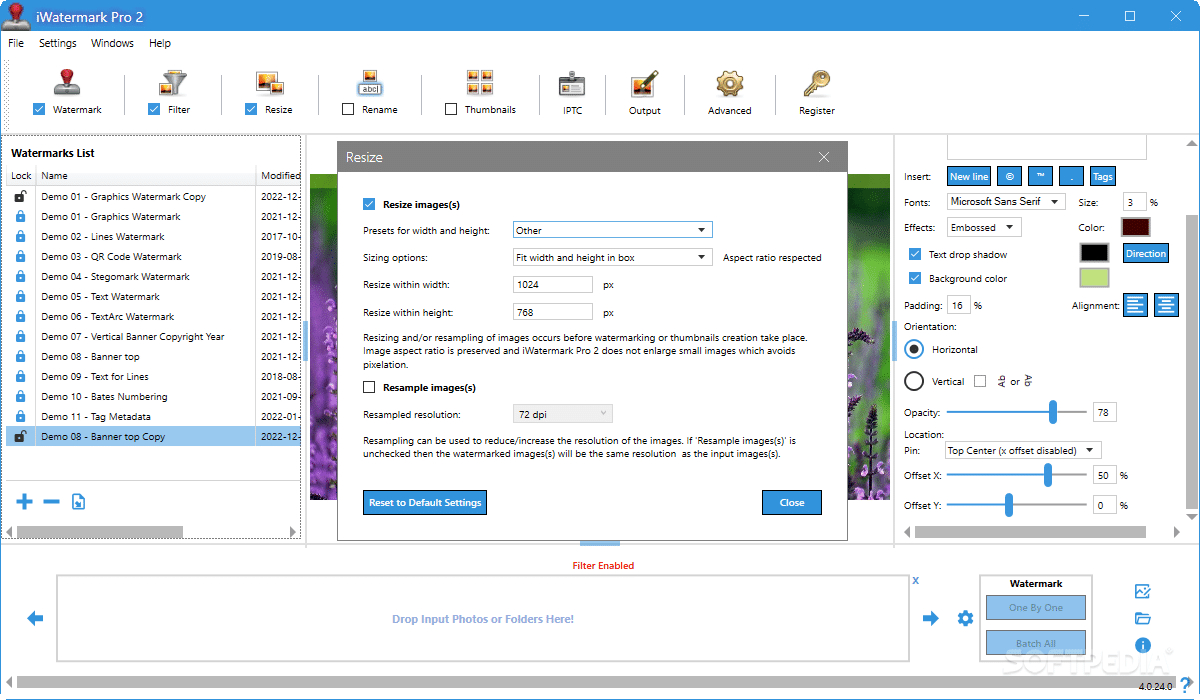This screenshot has width=1200, height=700.
Task: Insert trademark symbol button
Action: 1041,176
